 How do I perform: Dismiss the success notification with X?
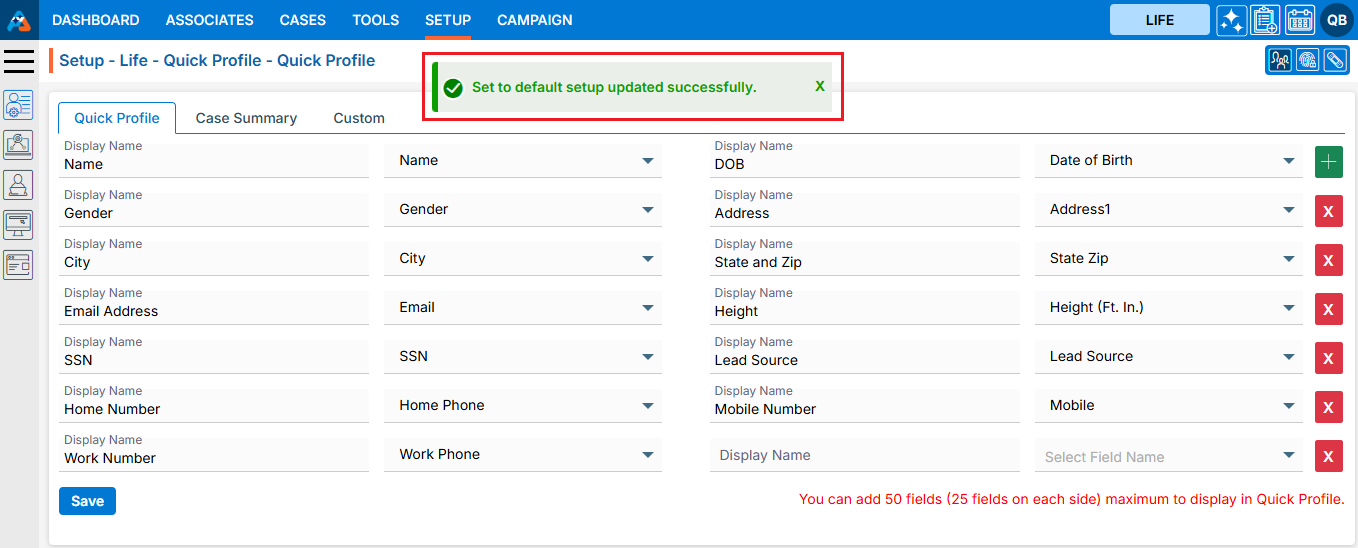coord(820,87)
